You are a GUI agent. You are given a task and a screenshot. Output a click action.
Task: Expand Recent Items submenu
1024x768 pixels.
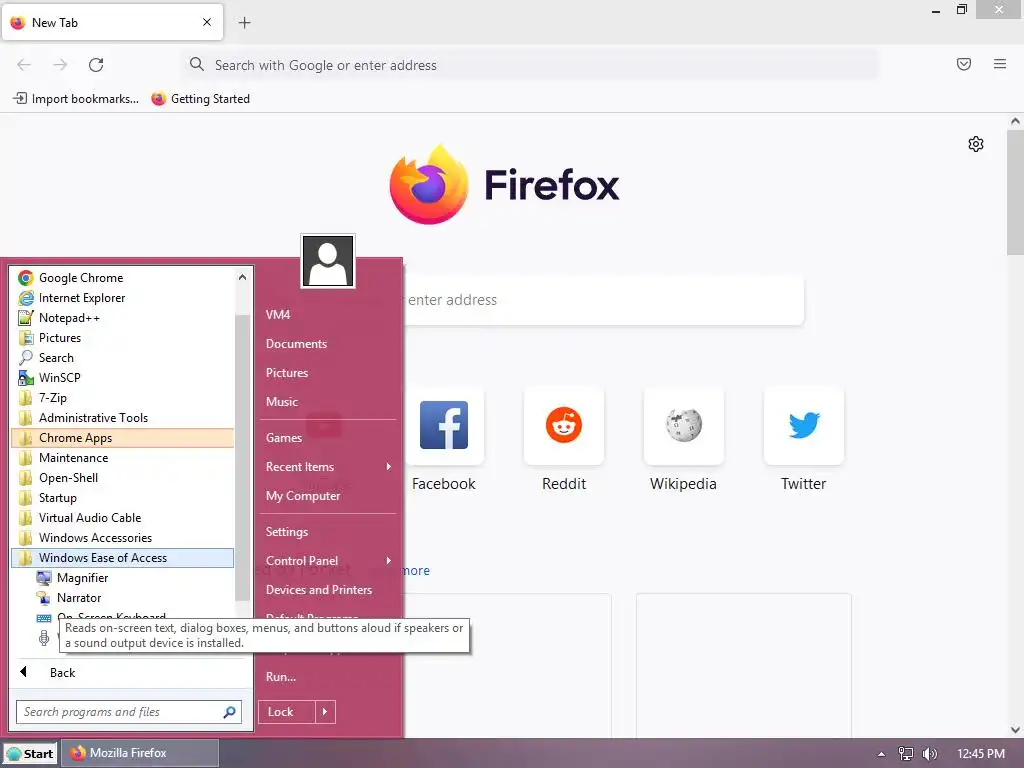click(328, 467)
